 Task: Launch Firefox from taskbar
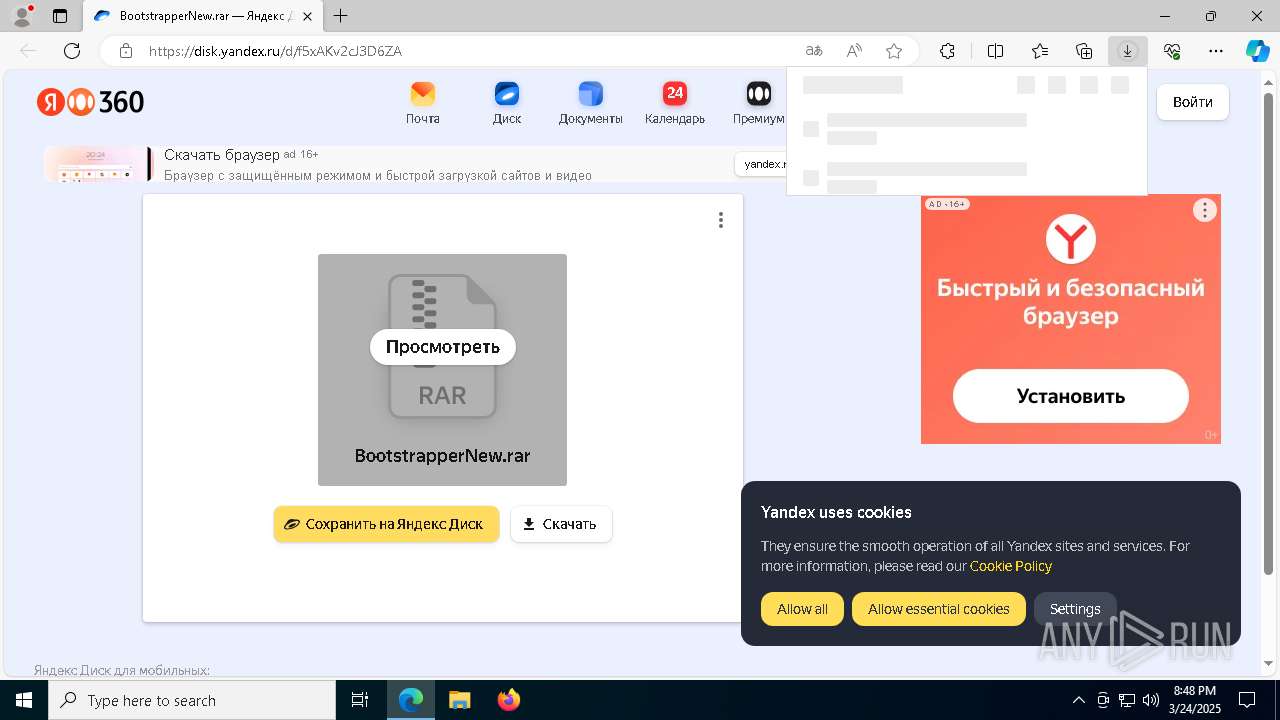[x=509, y=700]
